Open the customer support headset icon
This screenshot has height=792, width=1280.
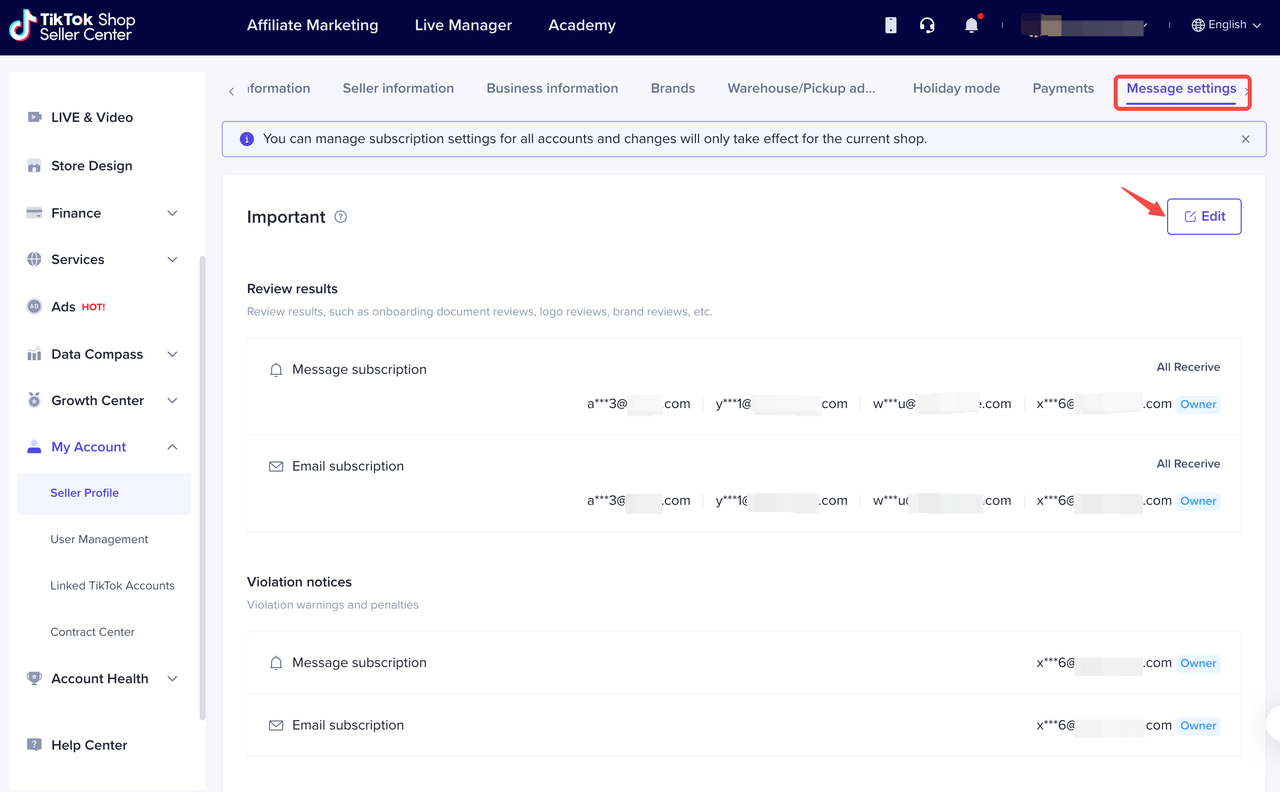927,25
